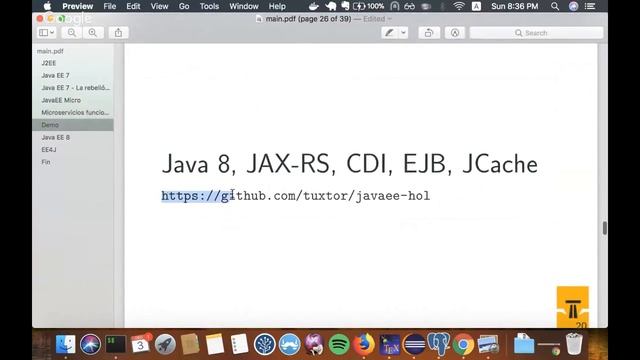
Task: Open Terminal from the dock
Action: pyautogui.click(x=116, y=344)
